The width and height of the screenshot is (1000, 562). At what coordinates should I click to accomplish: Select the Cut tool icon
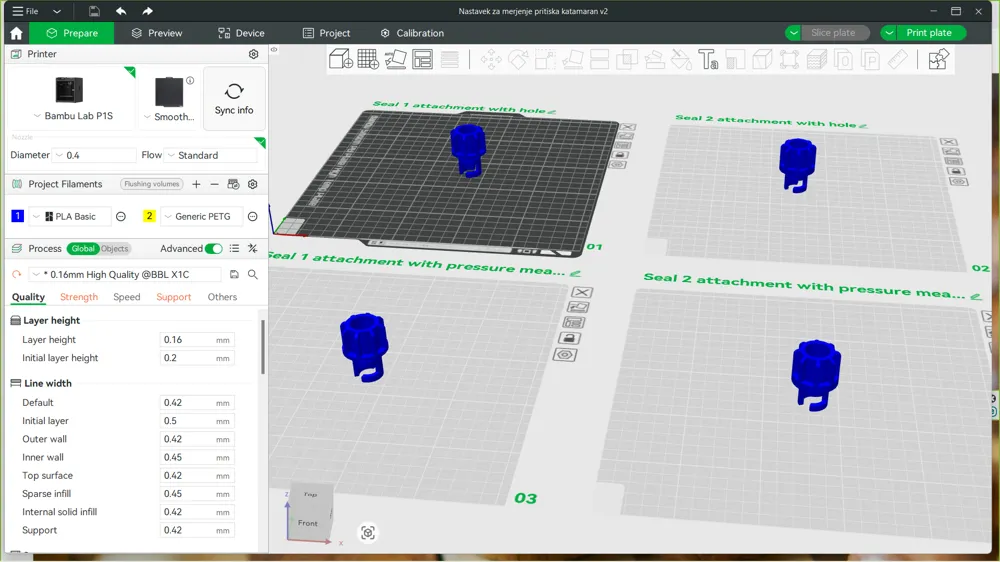[x=599, y=59]
